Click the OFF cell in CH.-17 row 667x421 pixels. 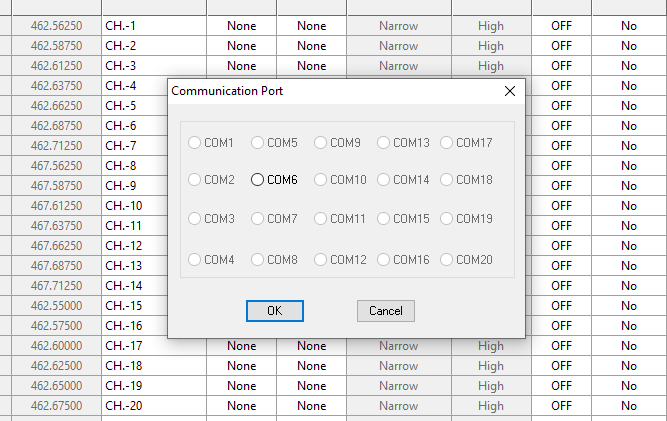coord(562,346)
